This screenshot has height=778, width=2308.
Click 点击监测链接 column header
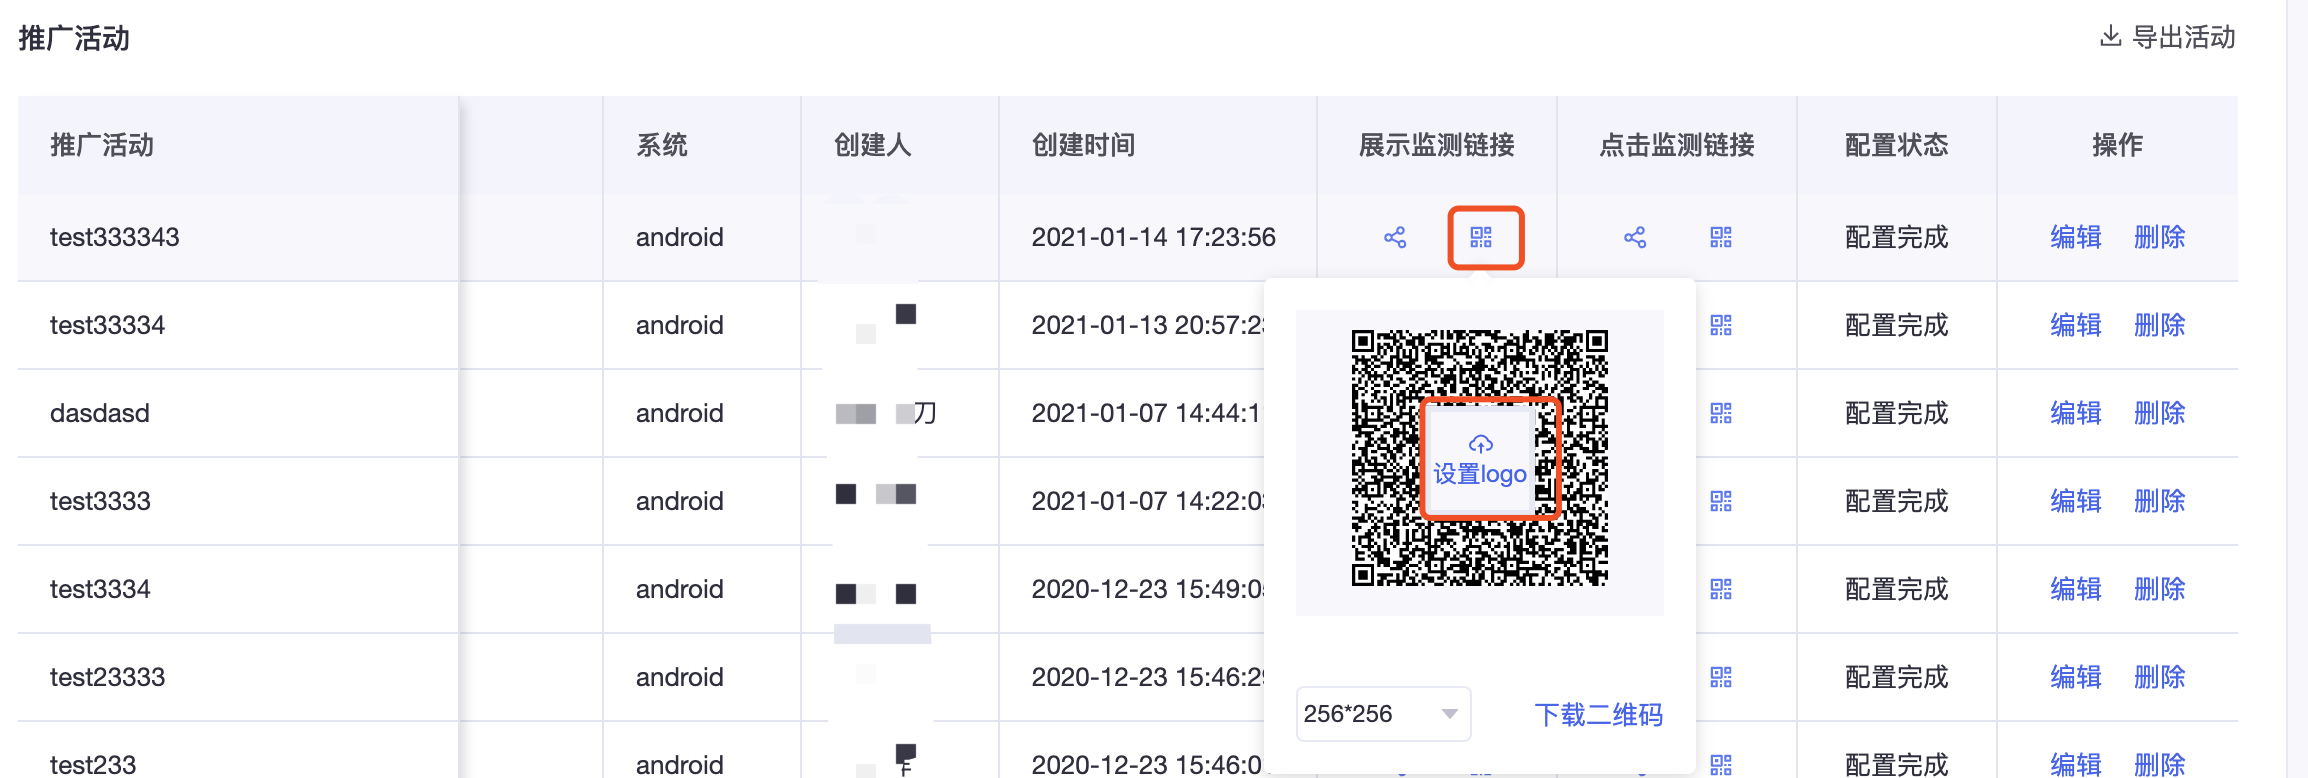point(1677,145)
